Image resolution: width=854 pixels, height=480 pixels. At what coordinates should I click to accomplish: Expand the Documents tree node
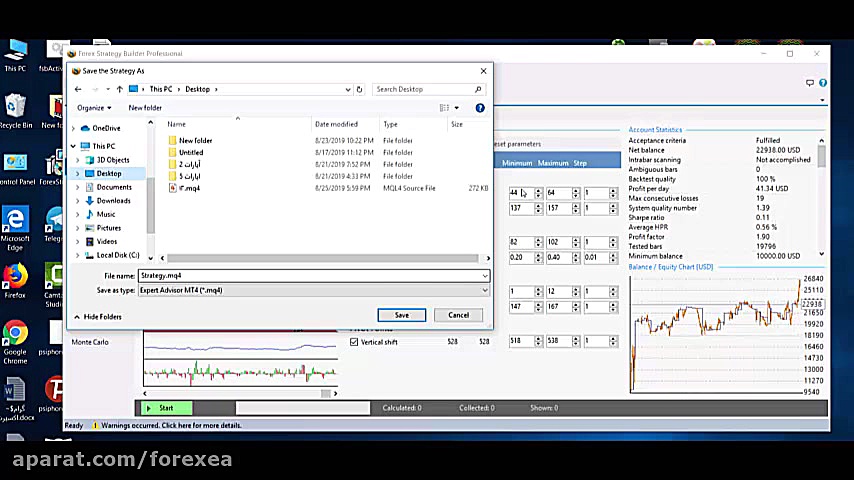(x=77, y=187)
